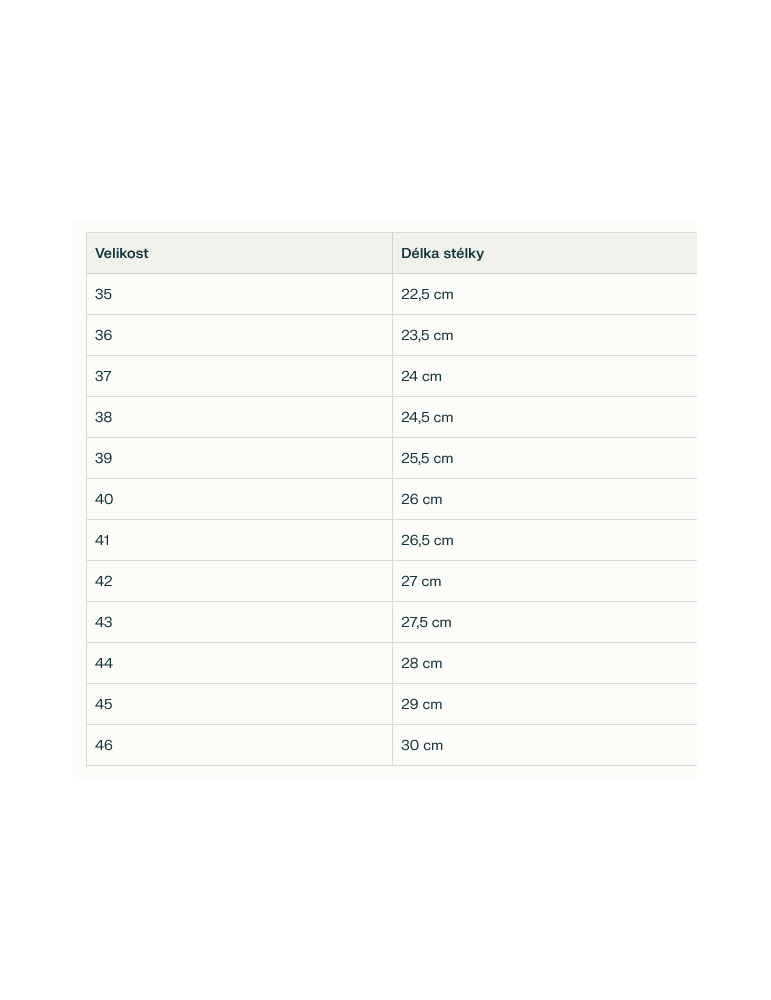Click the 30 cm length cell
Screen dimensions: 771x1000
tap(422, 745)
